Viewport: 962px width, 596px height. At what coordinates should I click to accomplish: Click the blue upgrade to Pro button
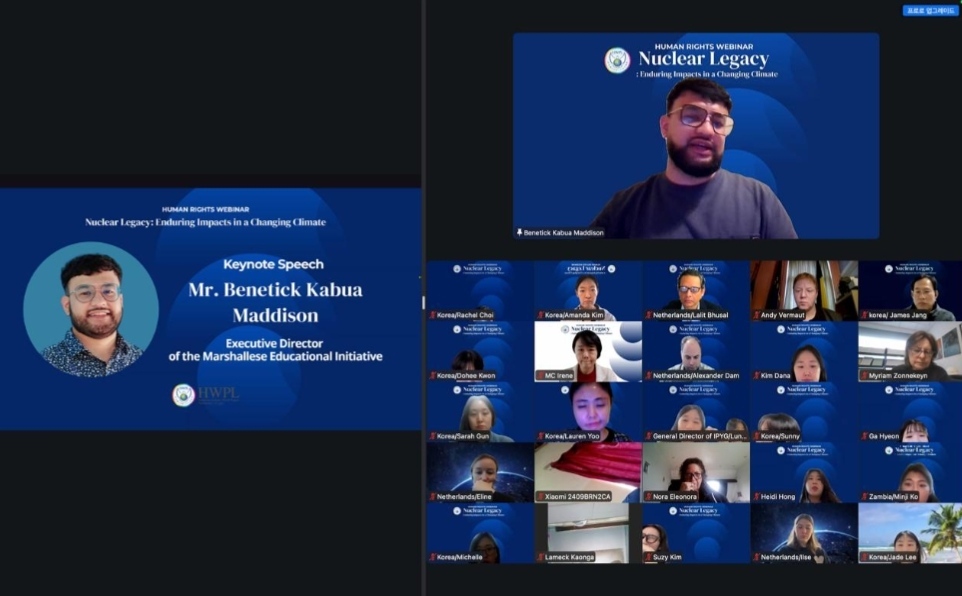pos(930,11)
